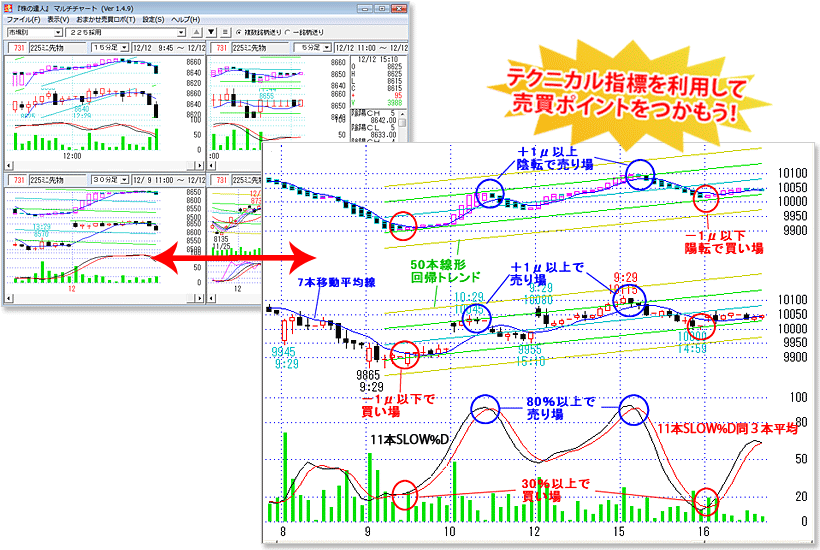Open the 30分足 timeframe dropdown
This screenshot has height=550, width=820.
click(x=124, y=180)
